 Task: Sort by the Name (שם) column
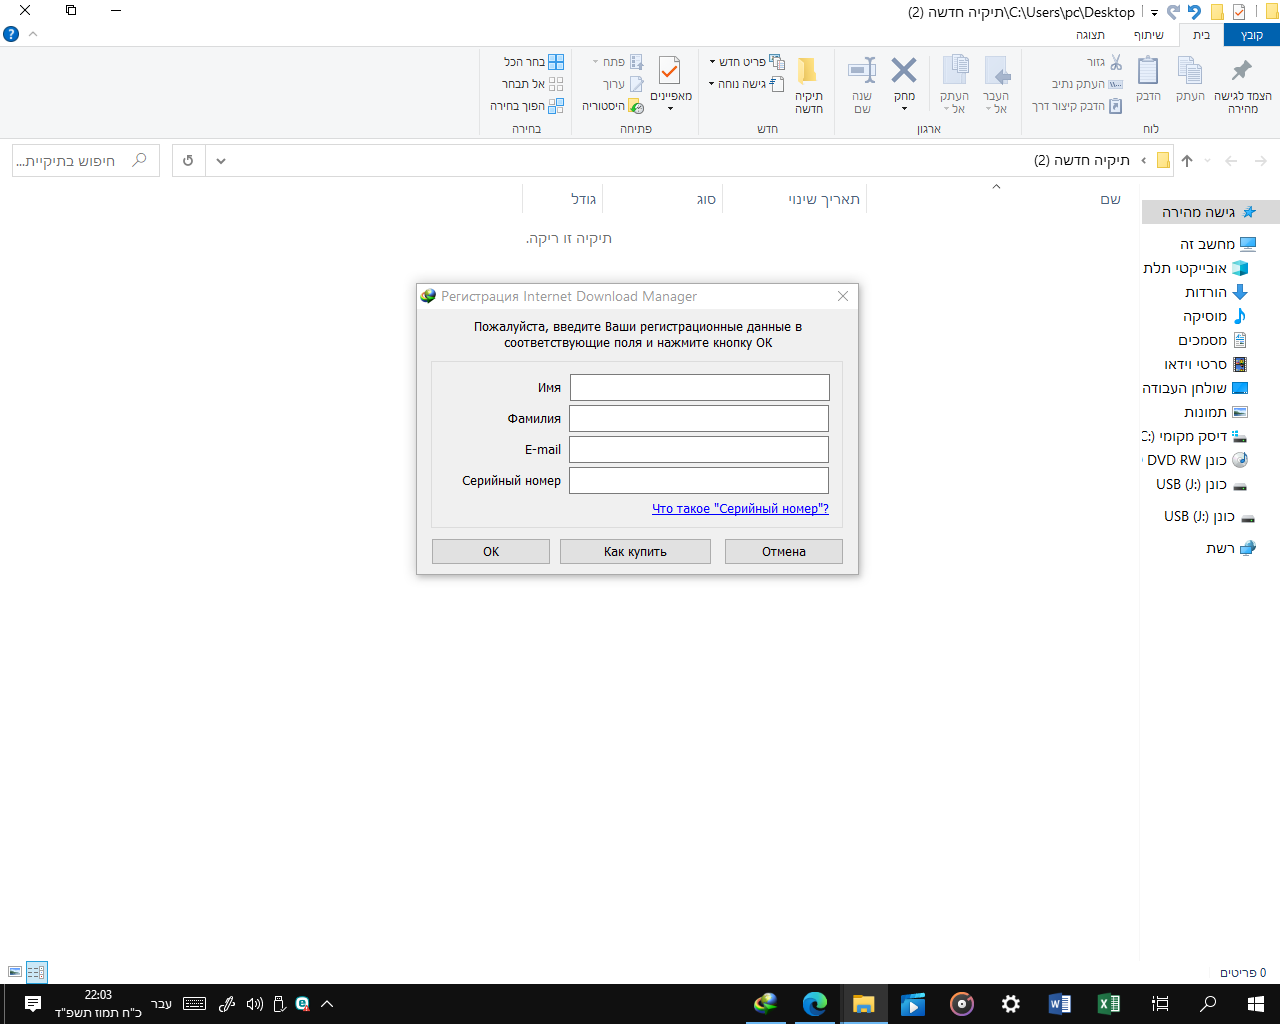coord(1110,199)
